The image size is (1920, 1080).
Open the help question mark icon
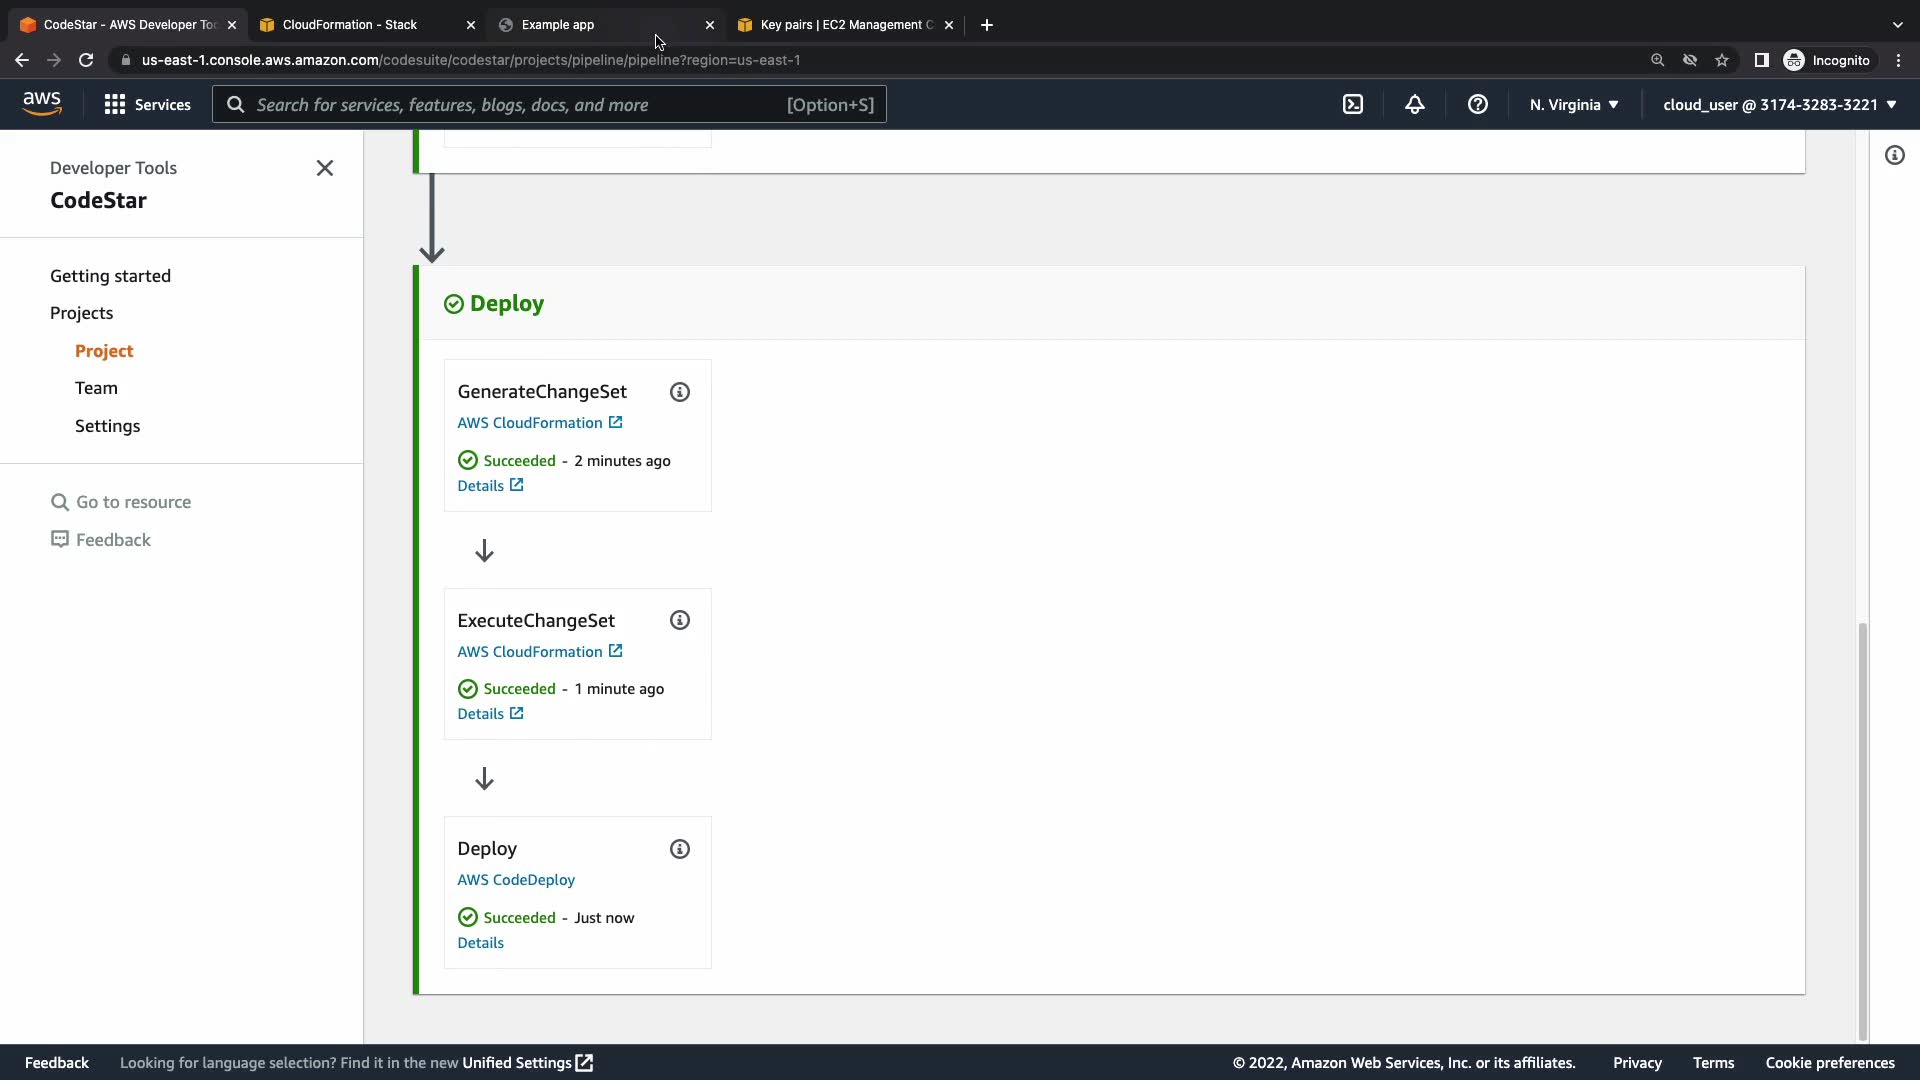point(1477,104)
